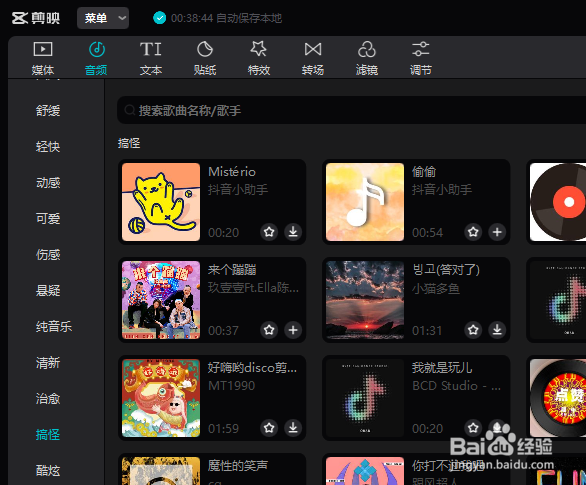Download the 好嗨哟disco track
This screenshot has width=586, height=485.
pyautogui.click(x=293, y=428)
